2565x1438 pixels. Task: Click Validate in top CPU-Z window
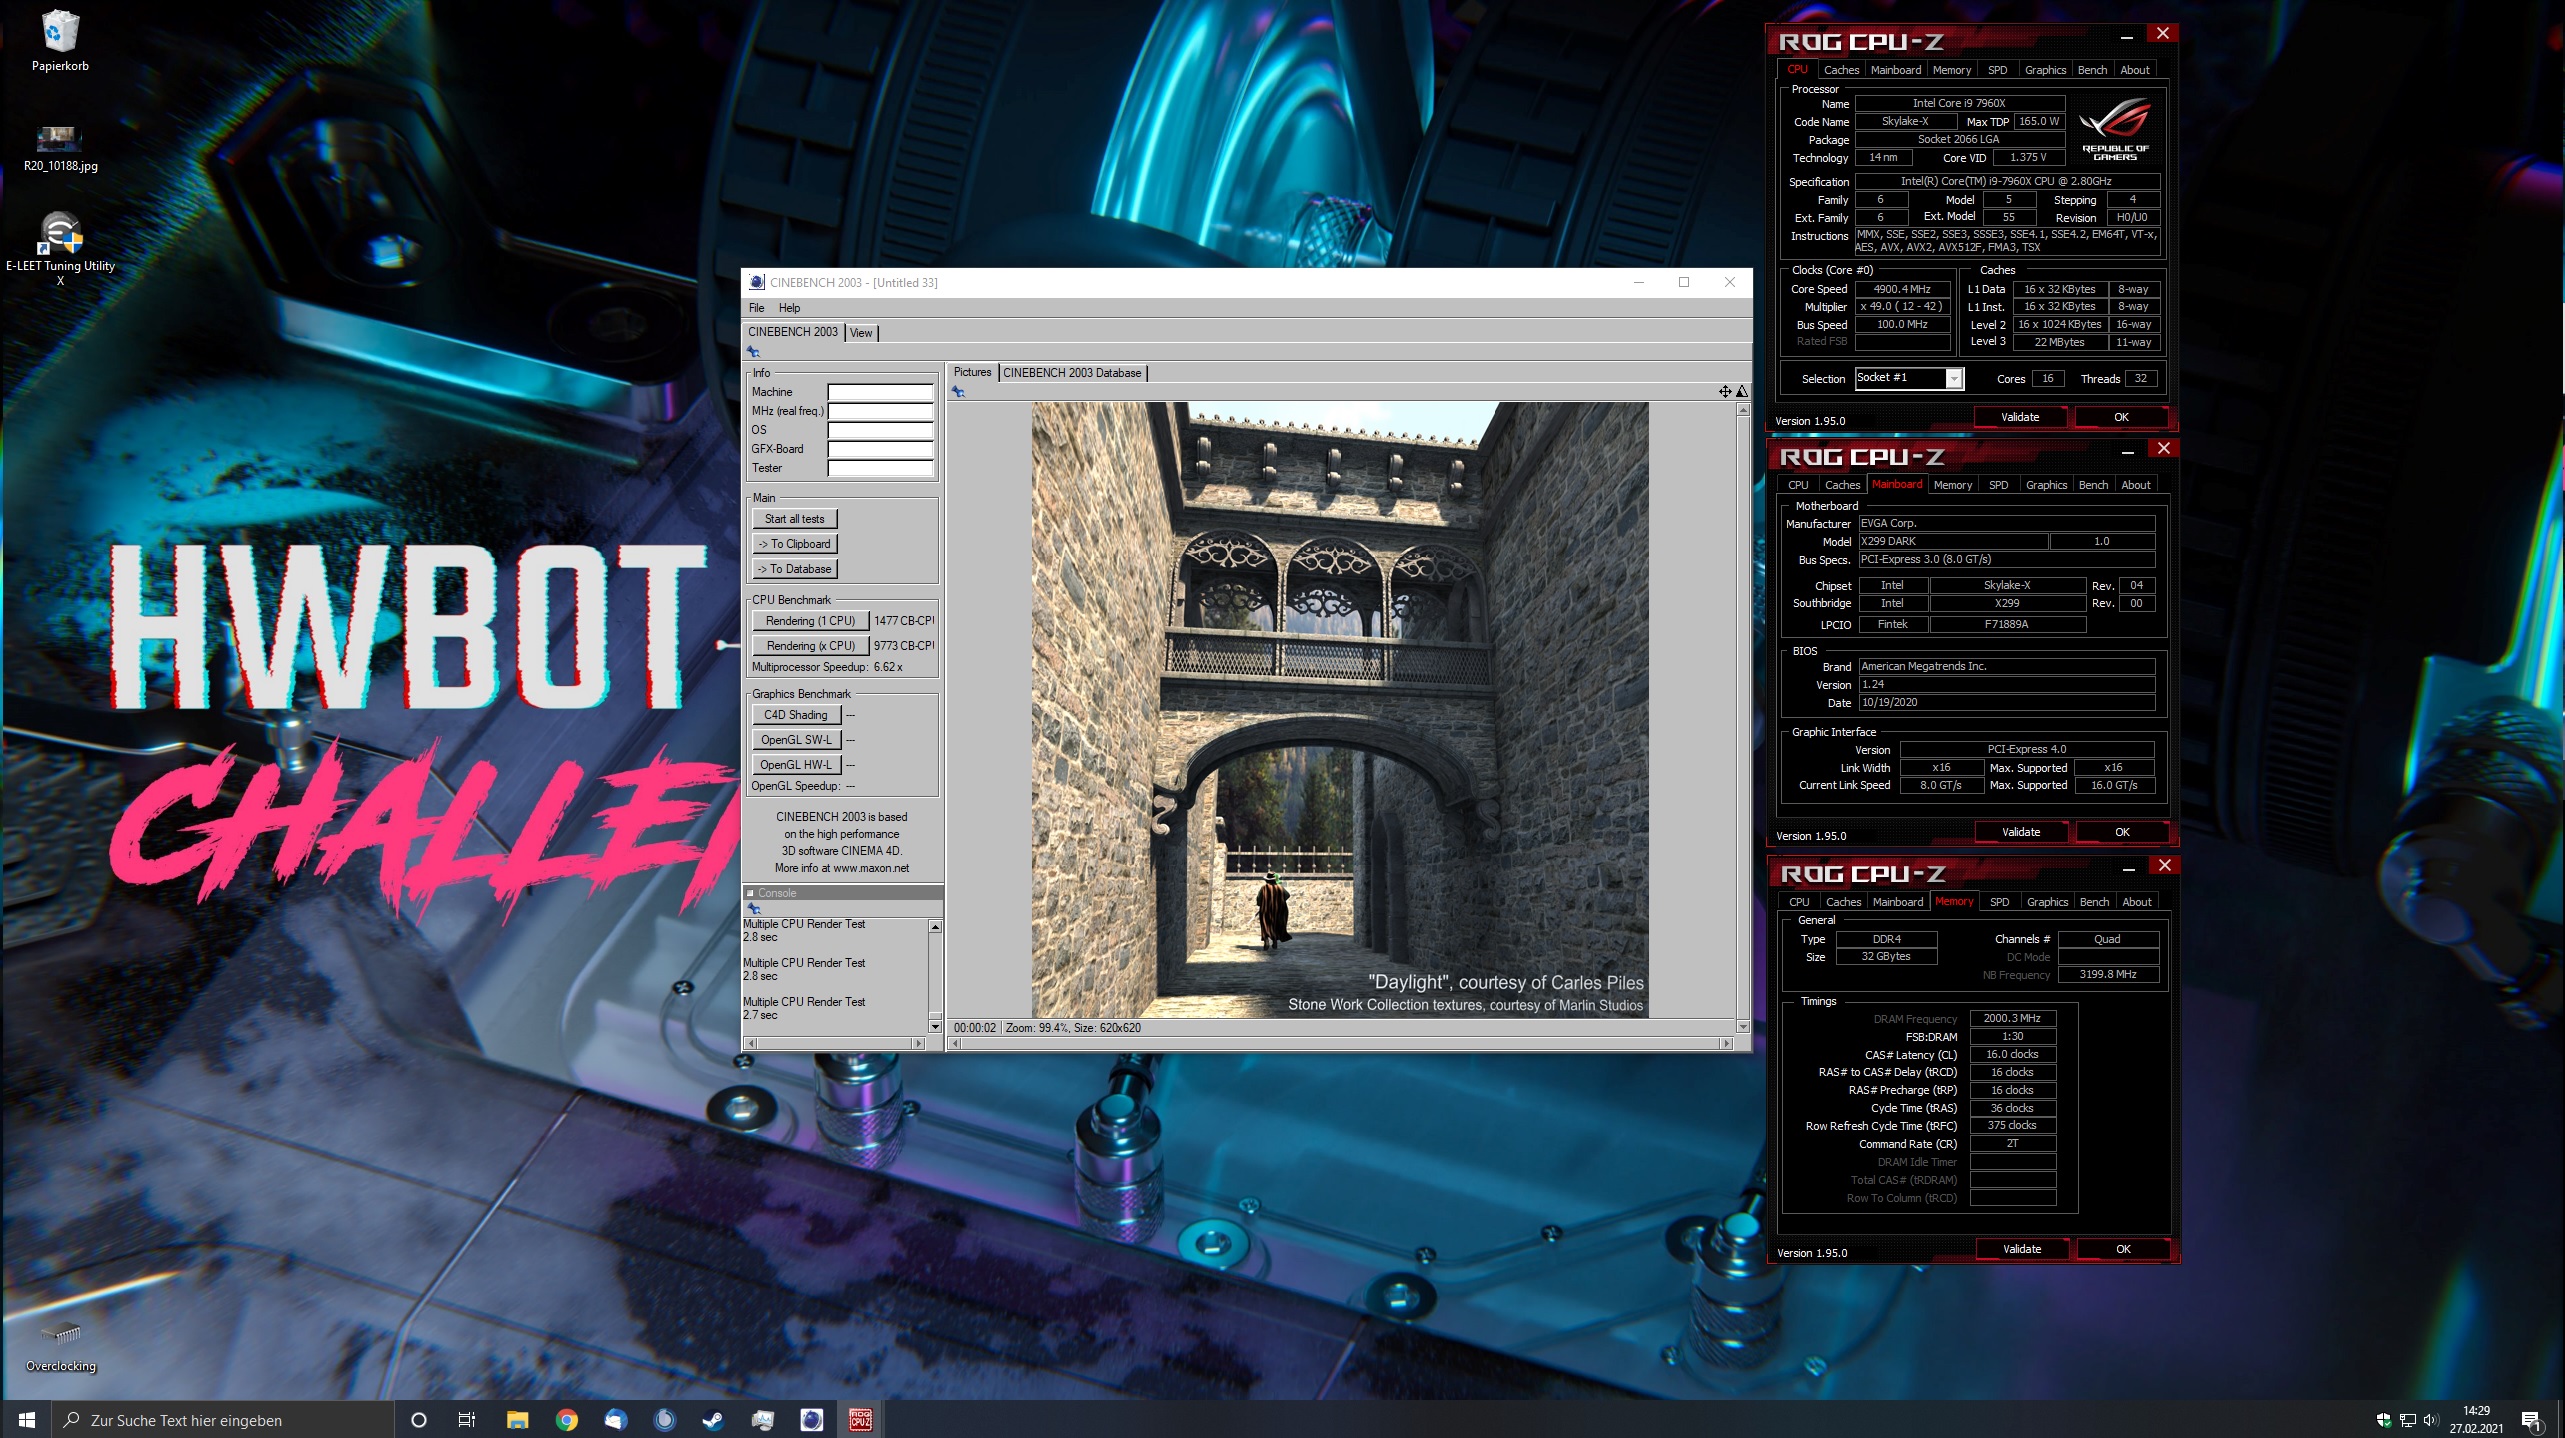2019,417
